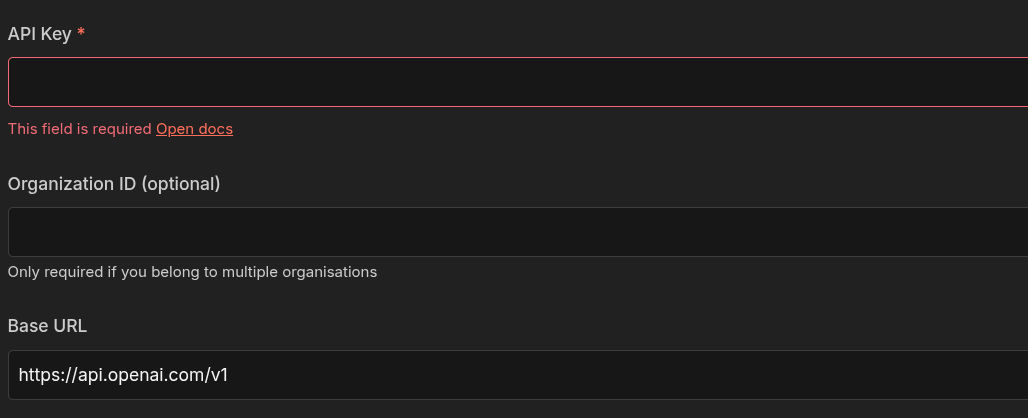This screenshot has height=418, width=1028.
Task: Click the Base URL label text
Action: 47,326
